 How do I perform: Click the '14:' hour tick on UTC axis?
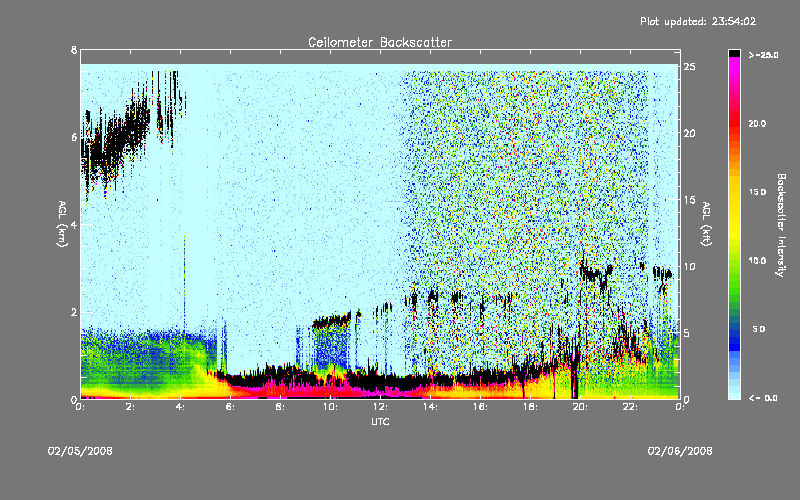coord(431,407)
